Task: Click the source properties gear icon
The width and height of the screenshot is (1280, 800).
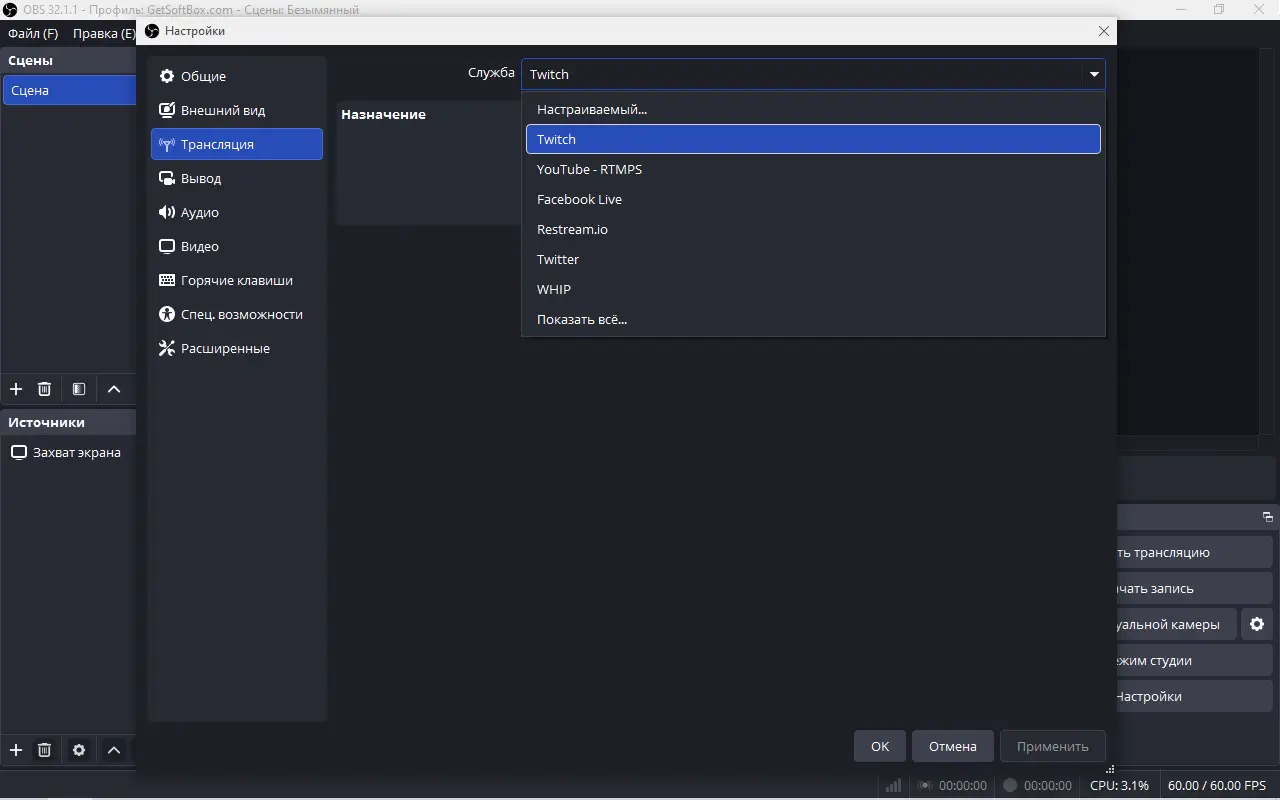Action: (x=79, y=750)
